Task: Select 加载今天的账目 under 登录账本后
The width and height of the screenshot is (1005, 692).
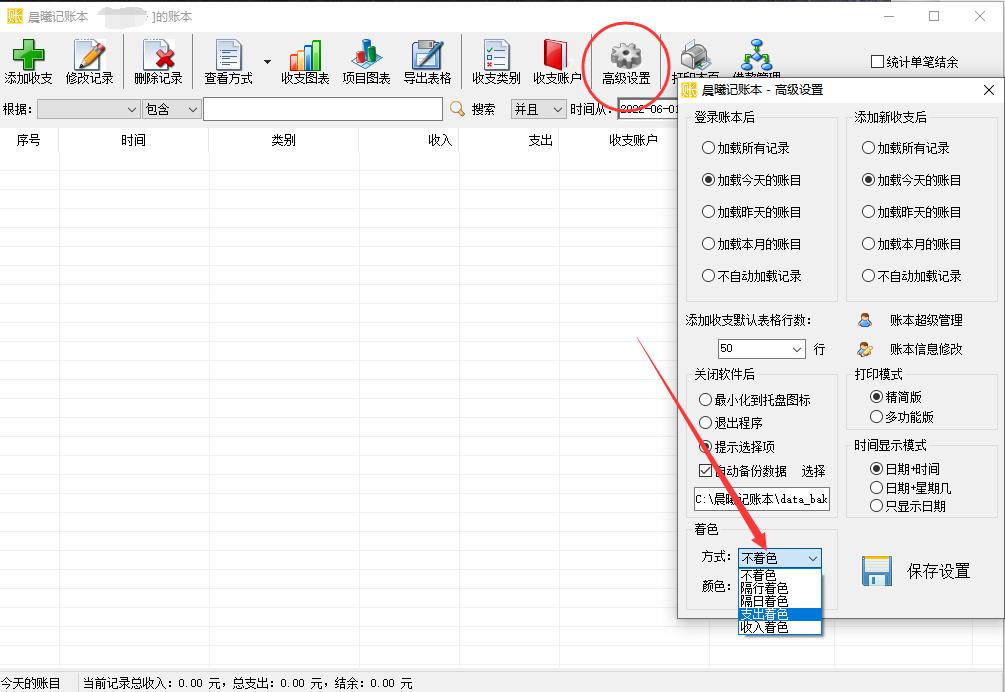Action: coord(708,180)
